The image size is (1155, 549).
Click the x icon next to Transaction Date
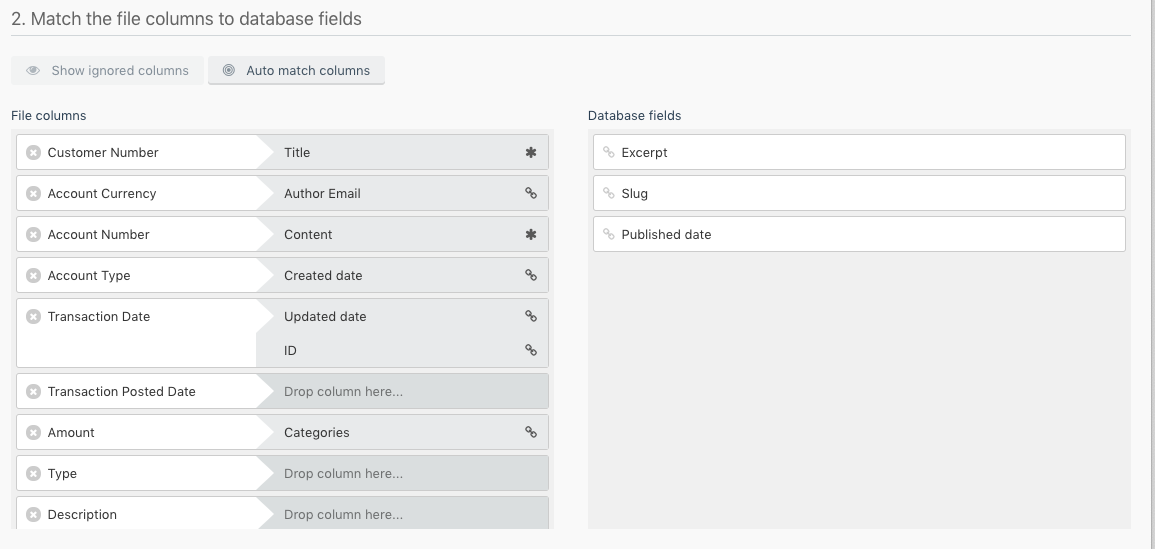(x=33, y=317)
